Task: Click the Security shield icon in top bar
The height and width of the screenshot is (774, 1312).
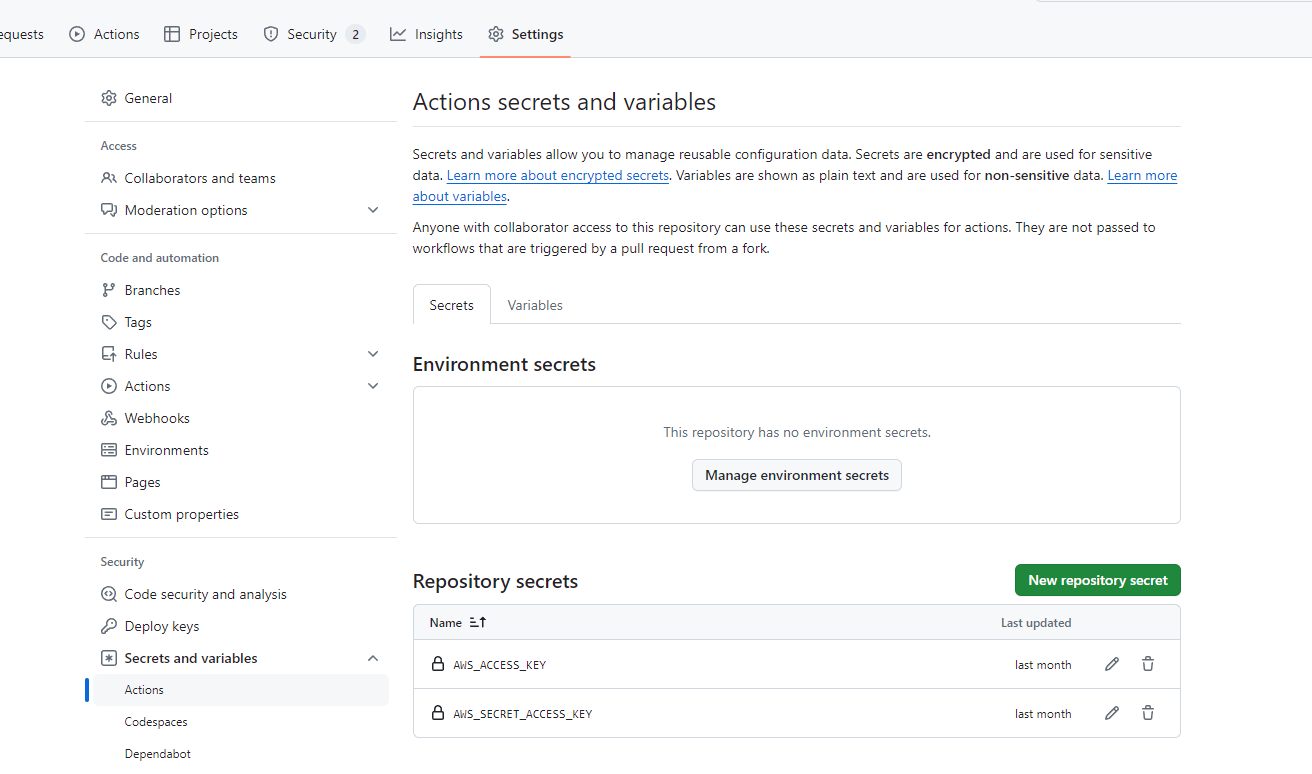Action: [x=271, y=34]
